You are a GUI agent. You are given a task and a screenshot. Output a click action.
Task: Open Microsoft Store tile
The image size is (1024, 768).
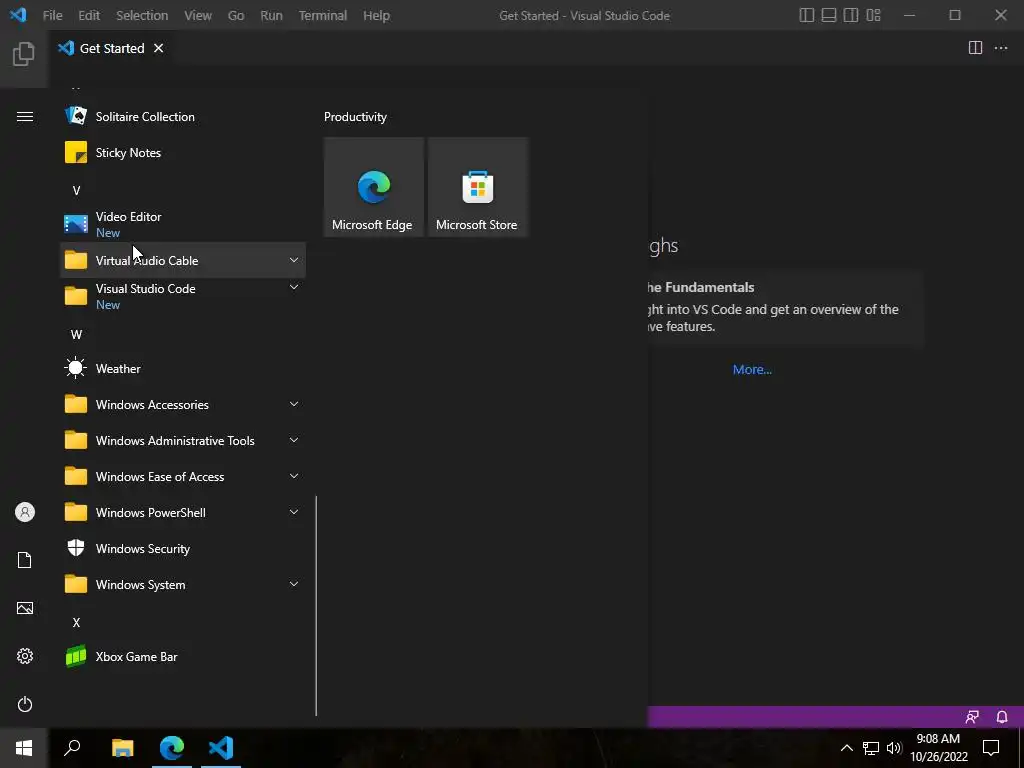(477, 187)
